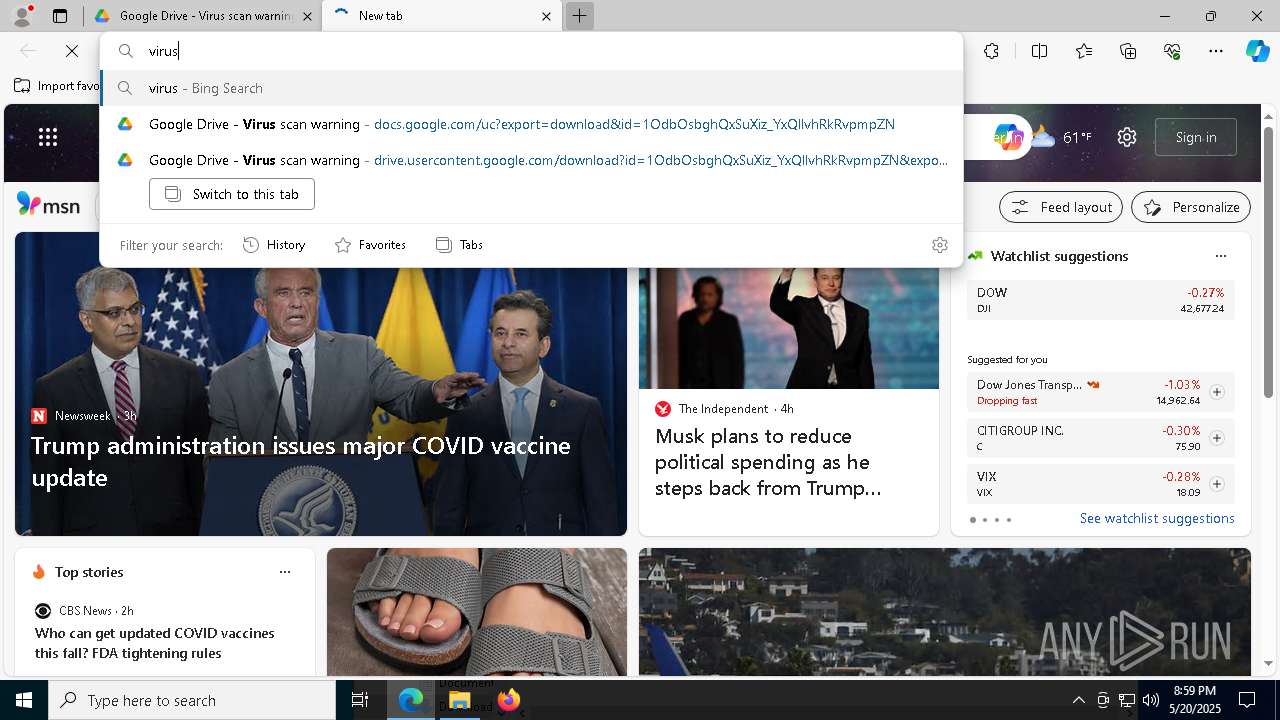Click the taskbar search box

(192, 700)
